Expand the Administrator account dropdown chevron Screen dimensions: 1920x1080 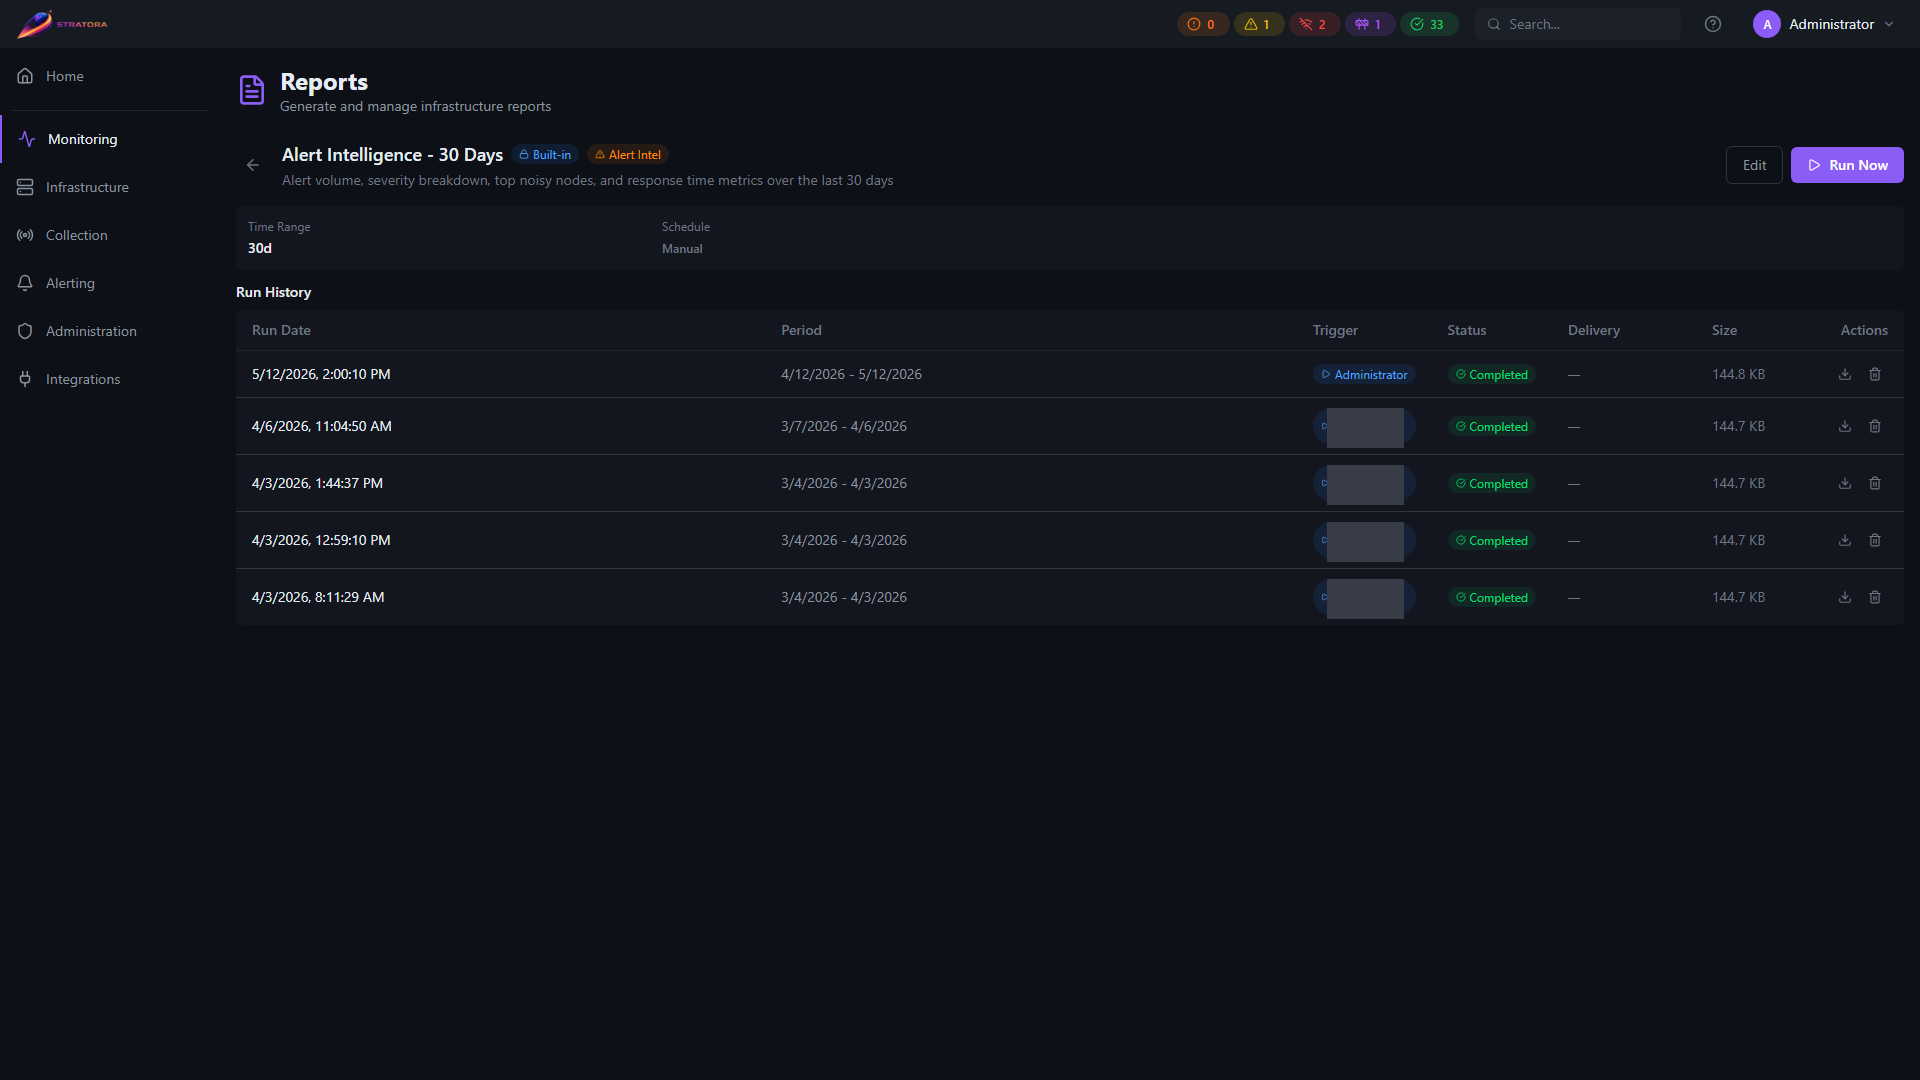tap(1889, 24)
